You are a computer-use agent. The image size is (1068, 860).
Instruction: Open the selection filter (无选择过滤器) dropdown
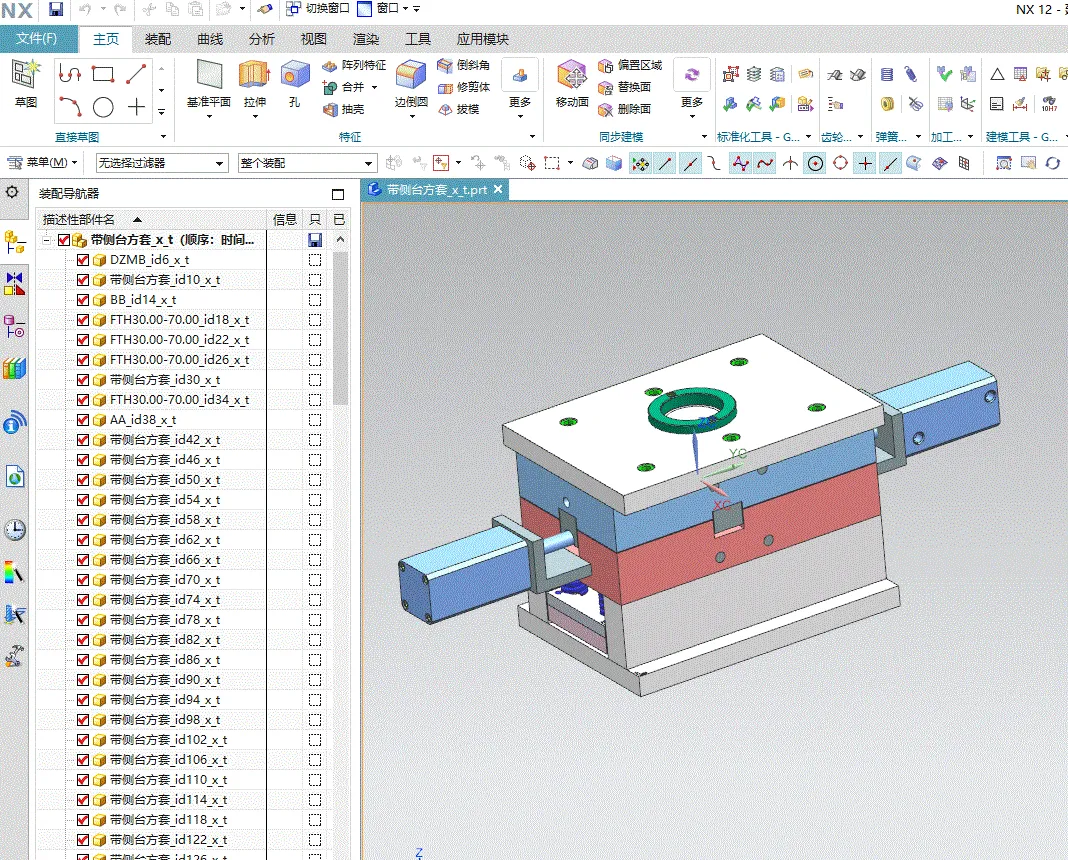pos(161,163)
